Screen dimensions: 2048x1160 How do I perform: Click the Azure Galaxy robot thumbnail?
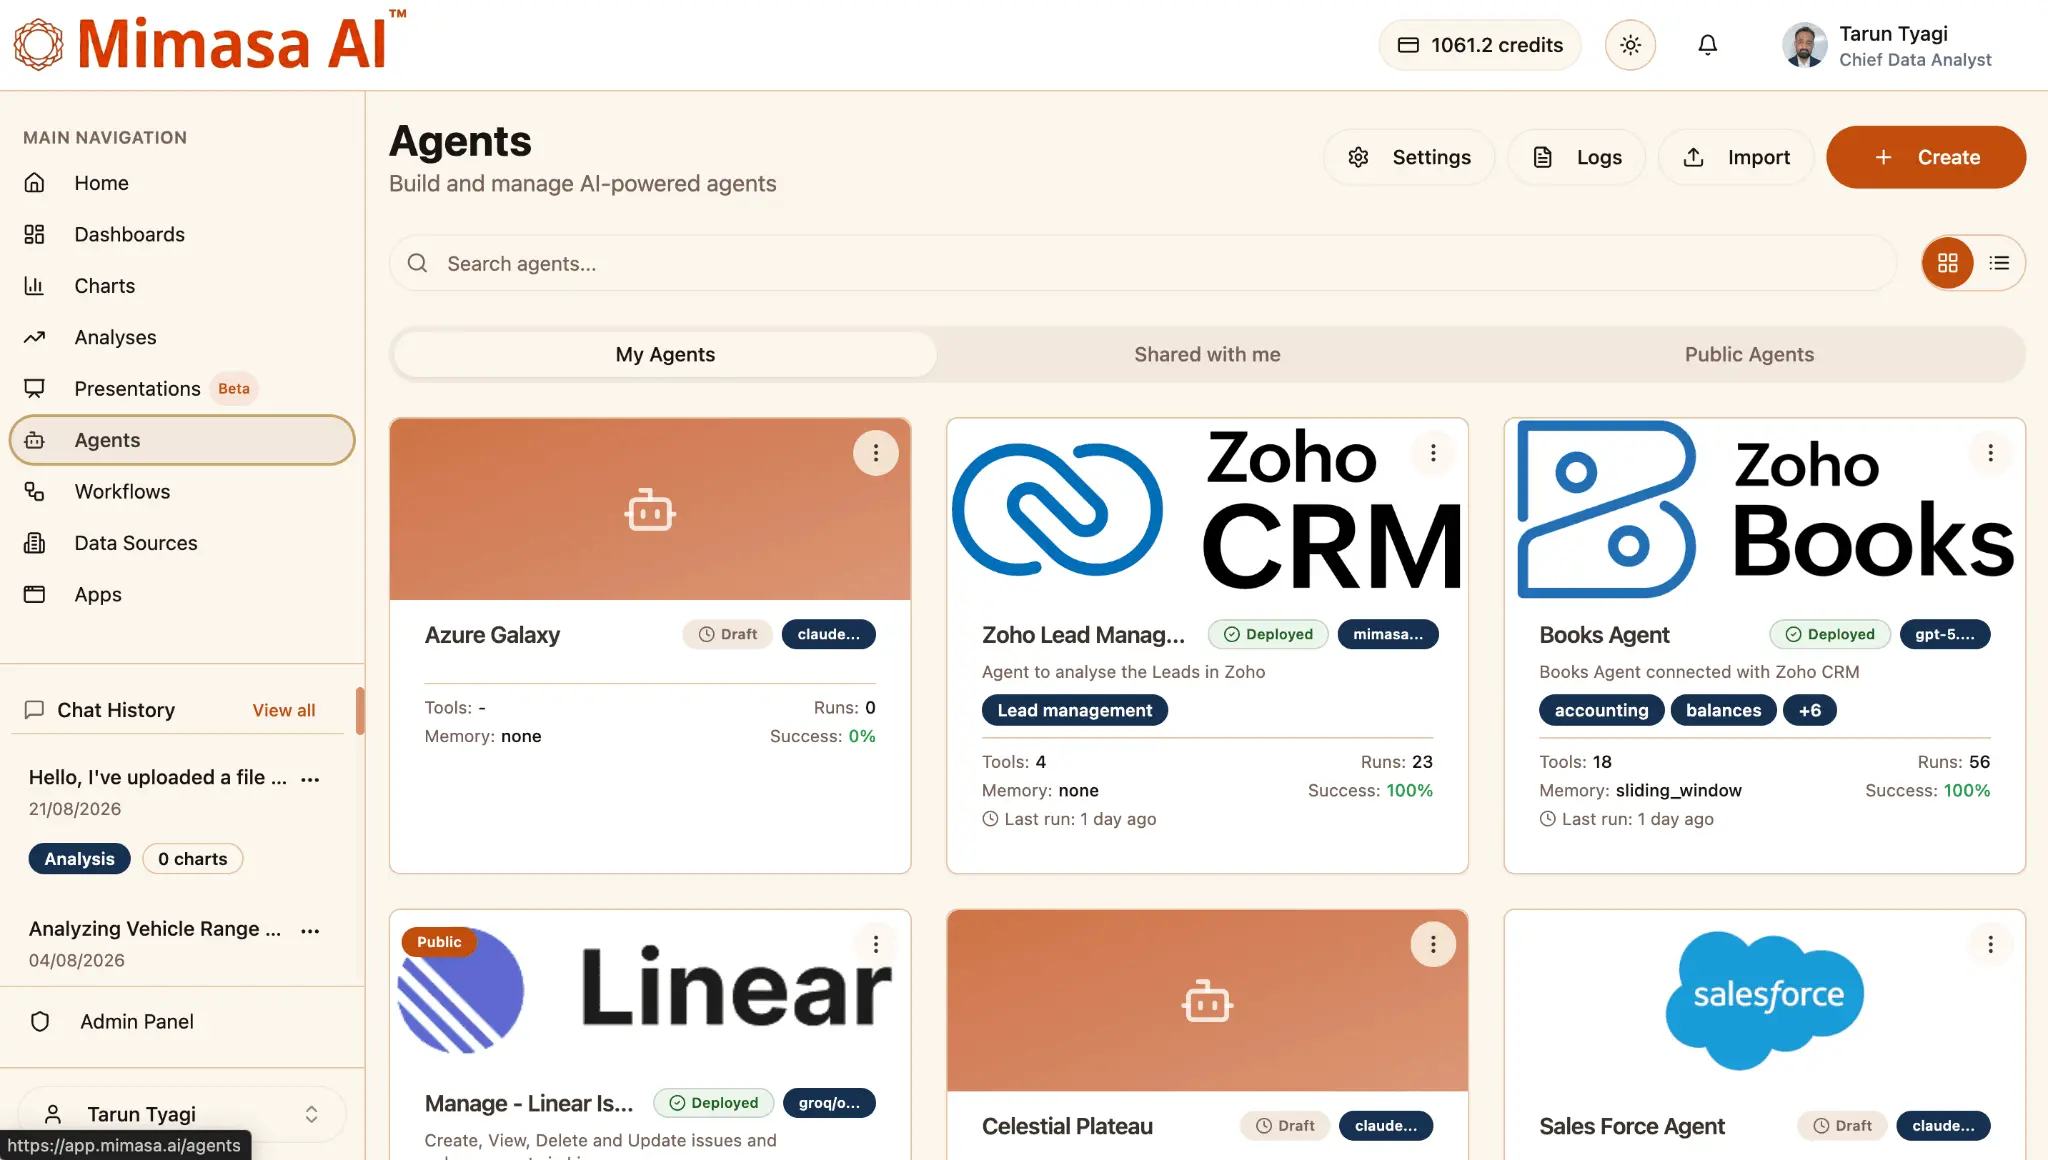pyautogui.click(x=650, y=510)
